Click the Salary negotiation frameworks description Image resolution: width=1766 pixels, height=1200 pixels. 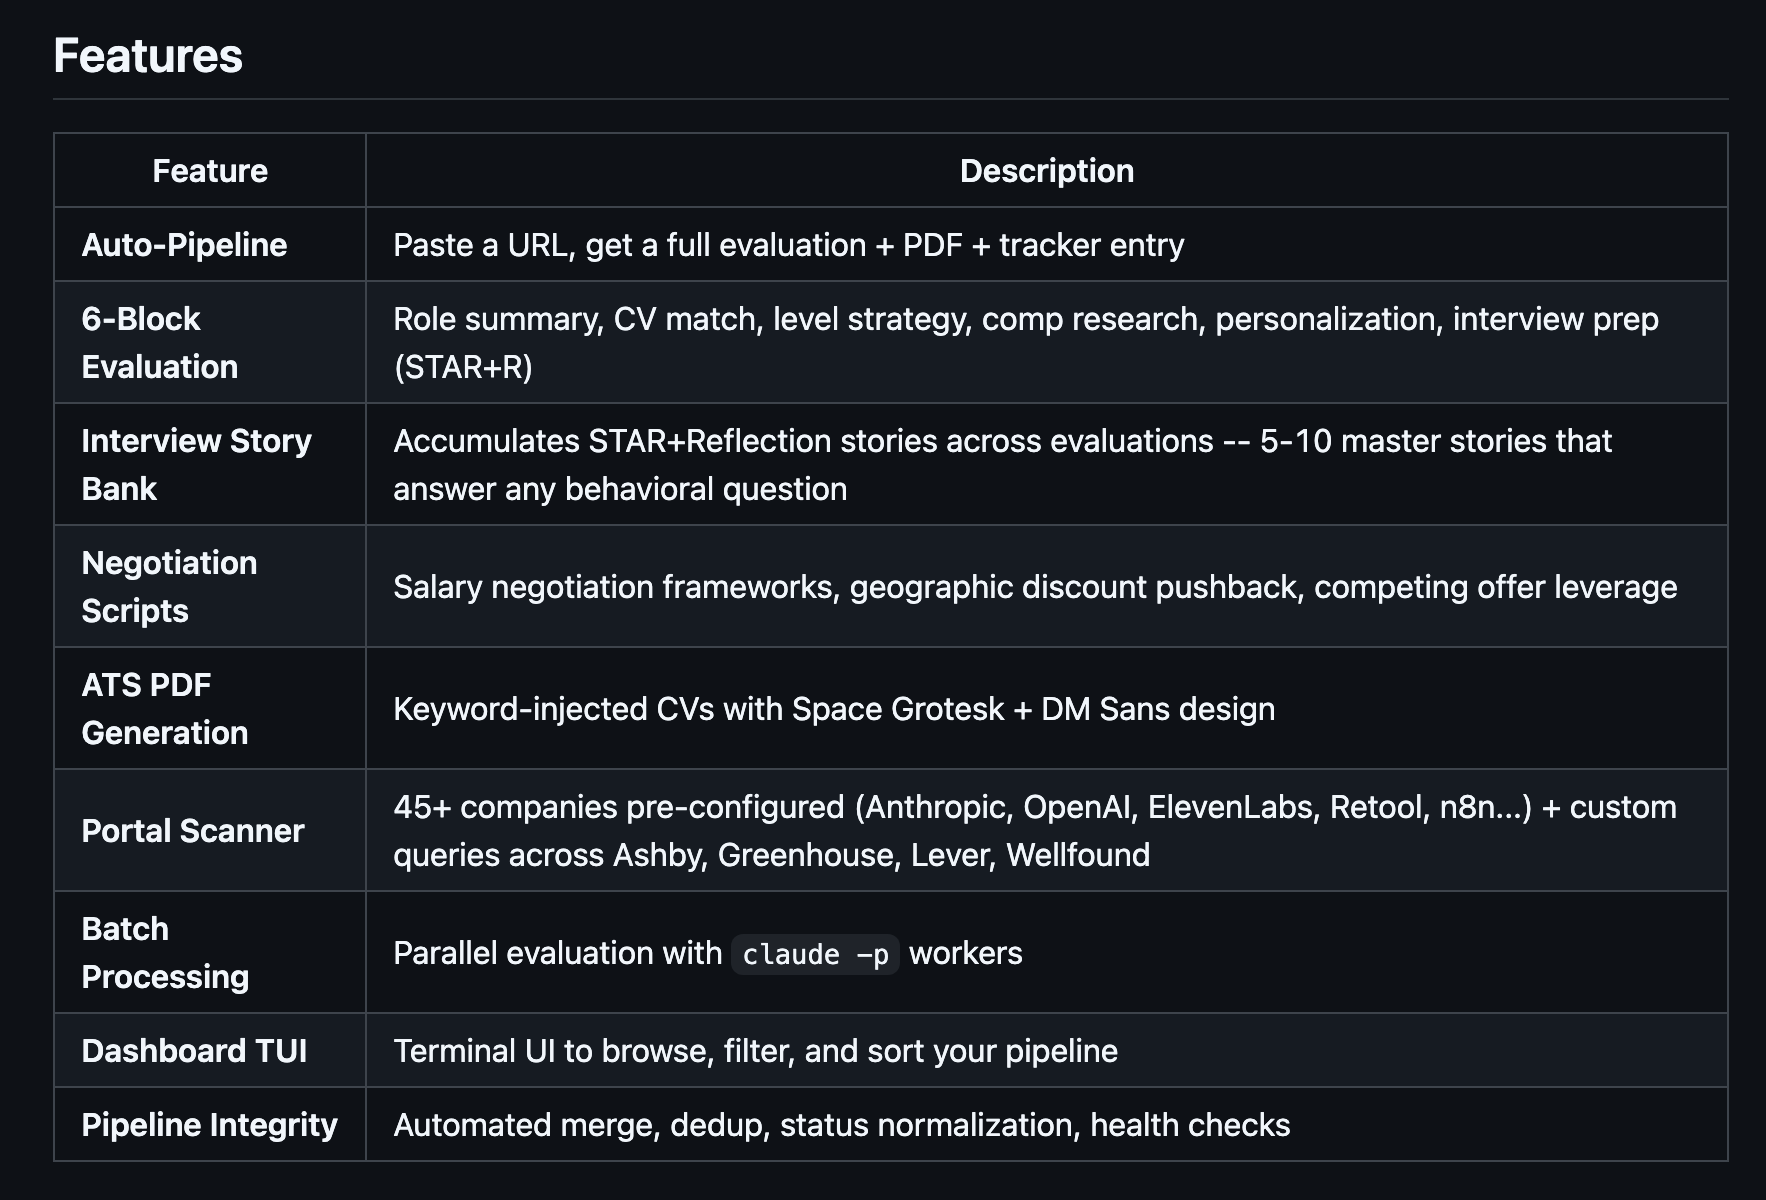coord(1035,587)
